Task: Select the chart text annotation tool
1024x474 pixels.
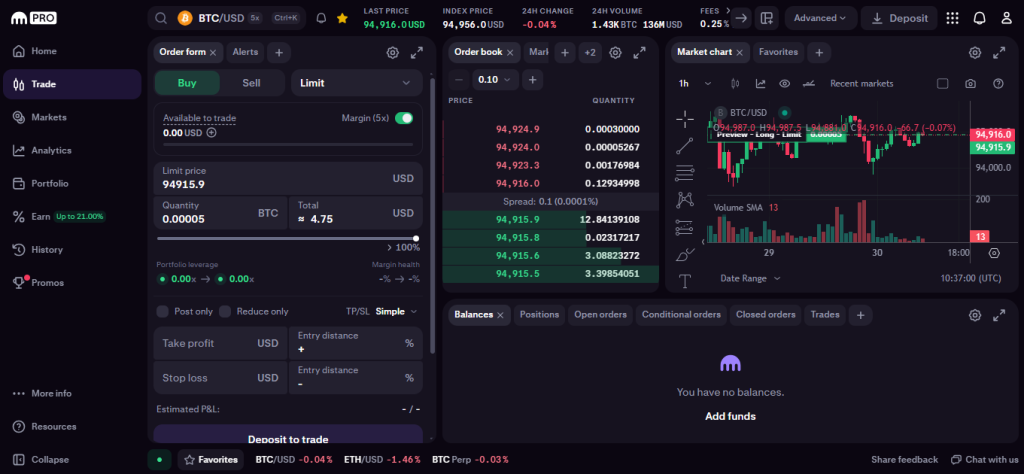Action: [x=684, y=281]
